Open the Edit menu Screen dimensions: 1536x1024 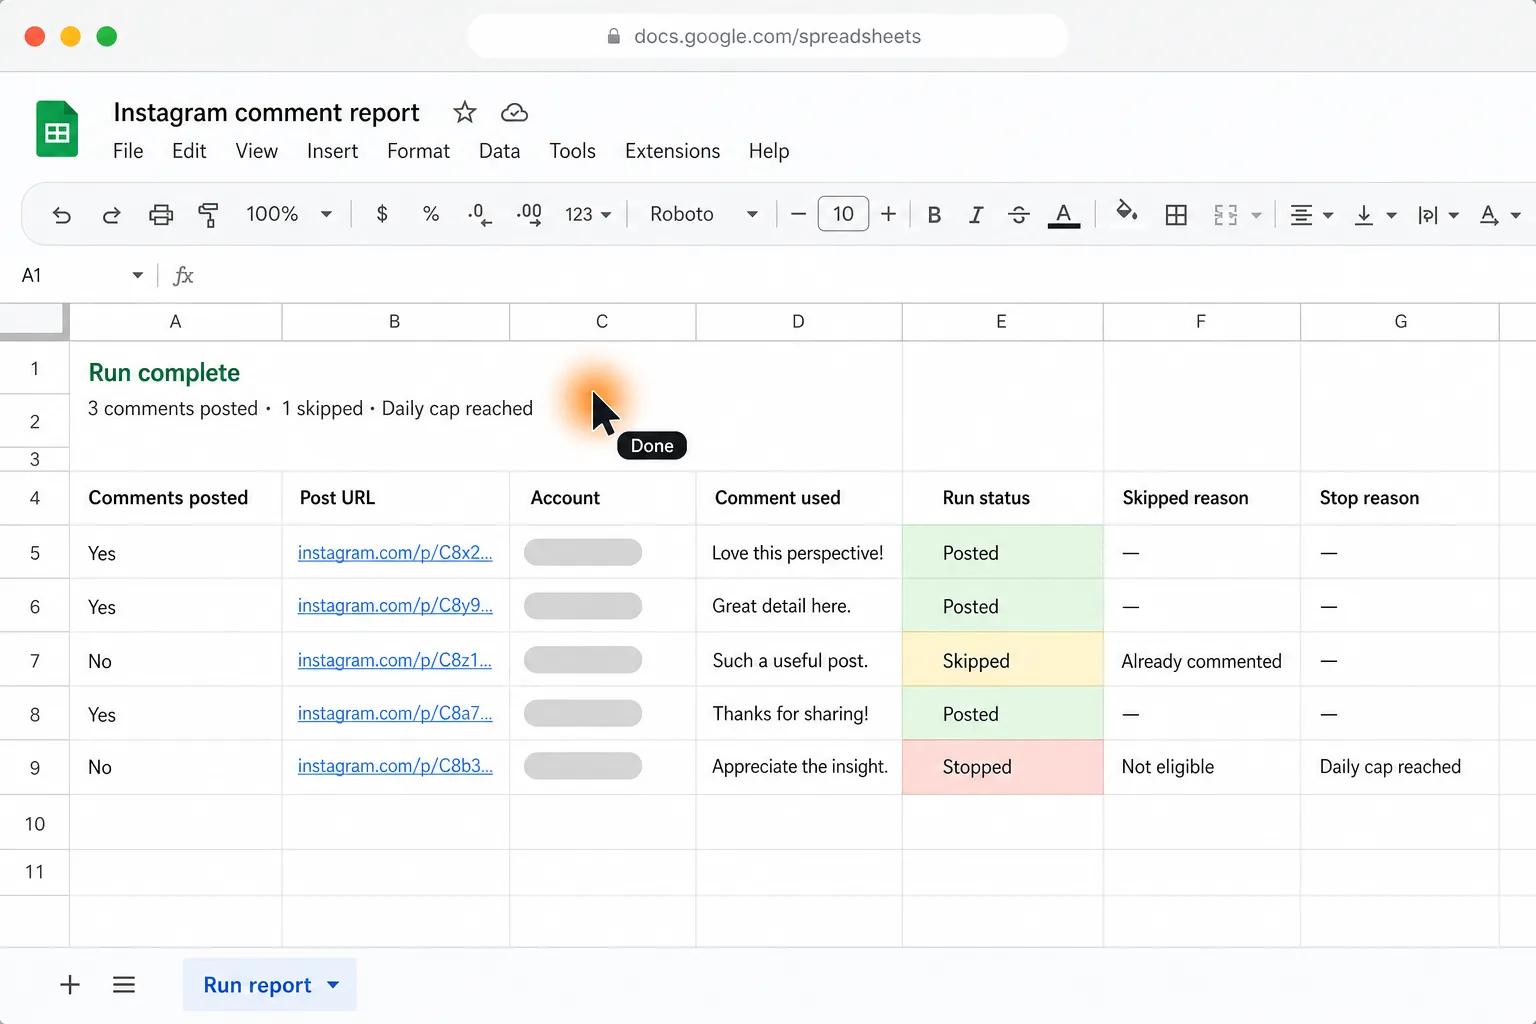pyautogui.click(x=189, y=151)
